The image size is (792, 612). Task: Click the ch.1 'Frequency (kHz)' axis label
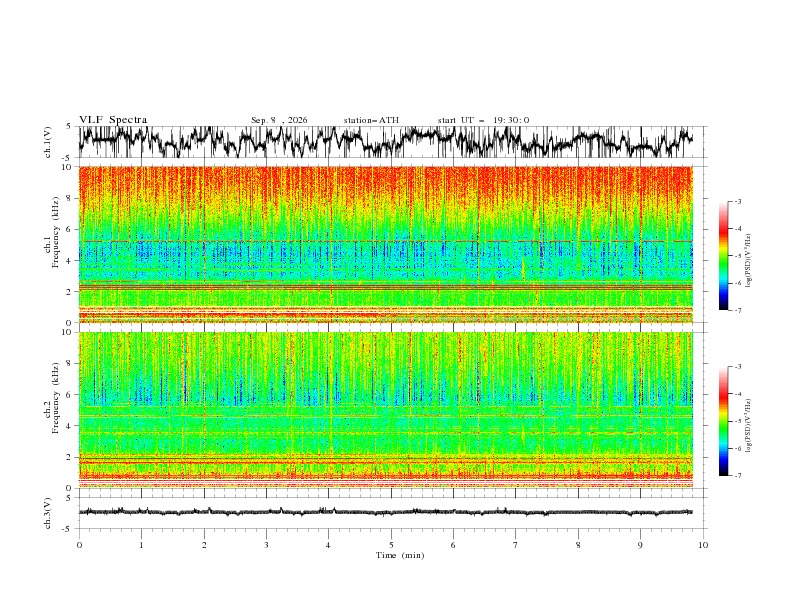pos(51,245)
